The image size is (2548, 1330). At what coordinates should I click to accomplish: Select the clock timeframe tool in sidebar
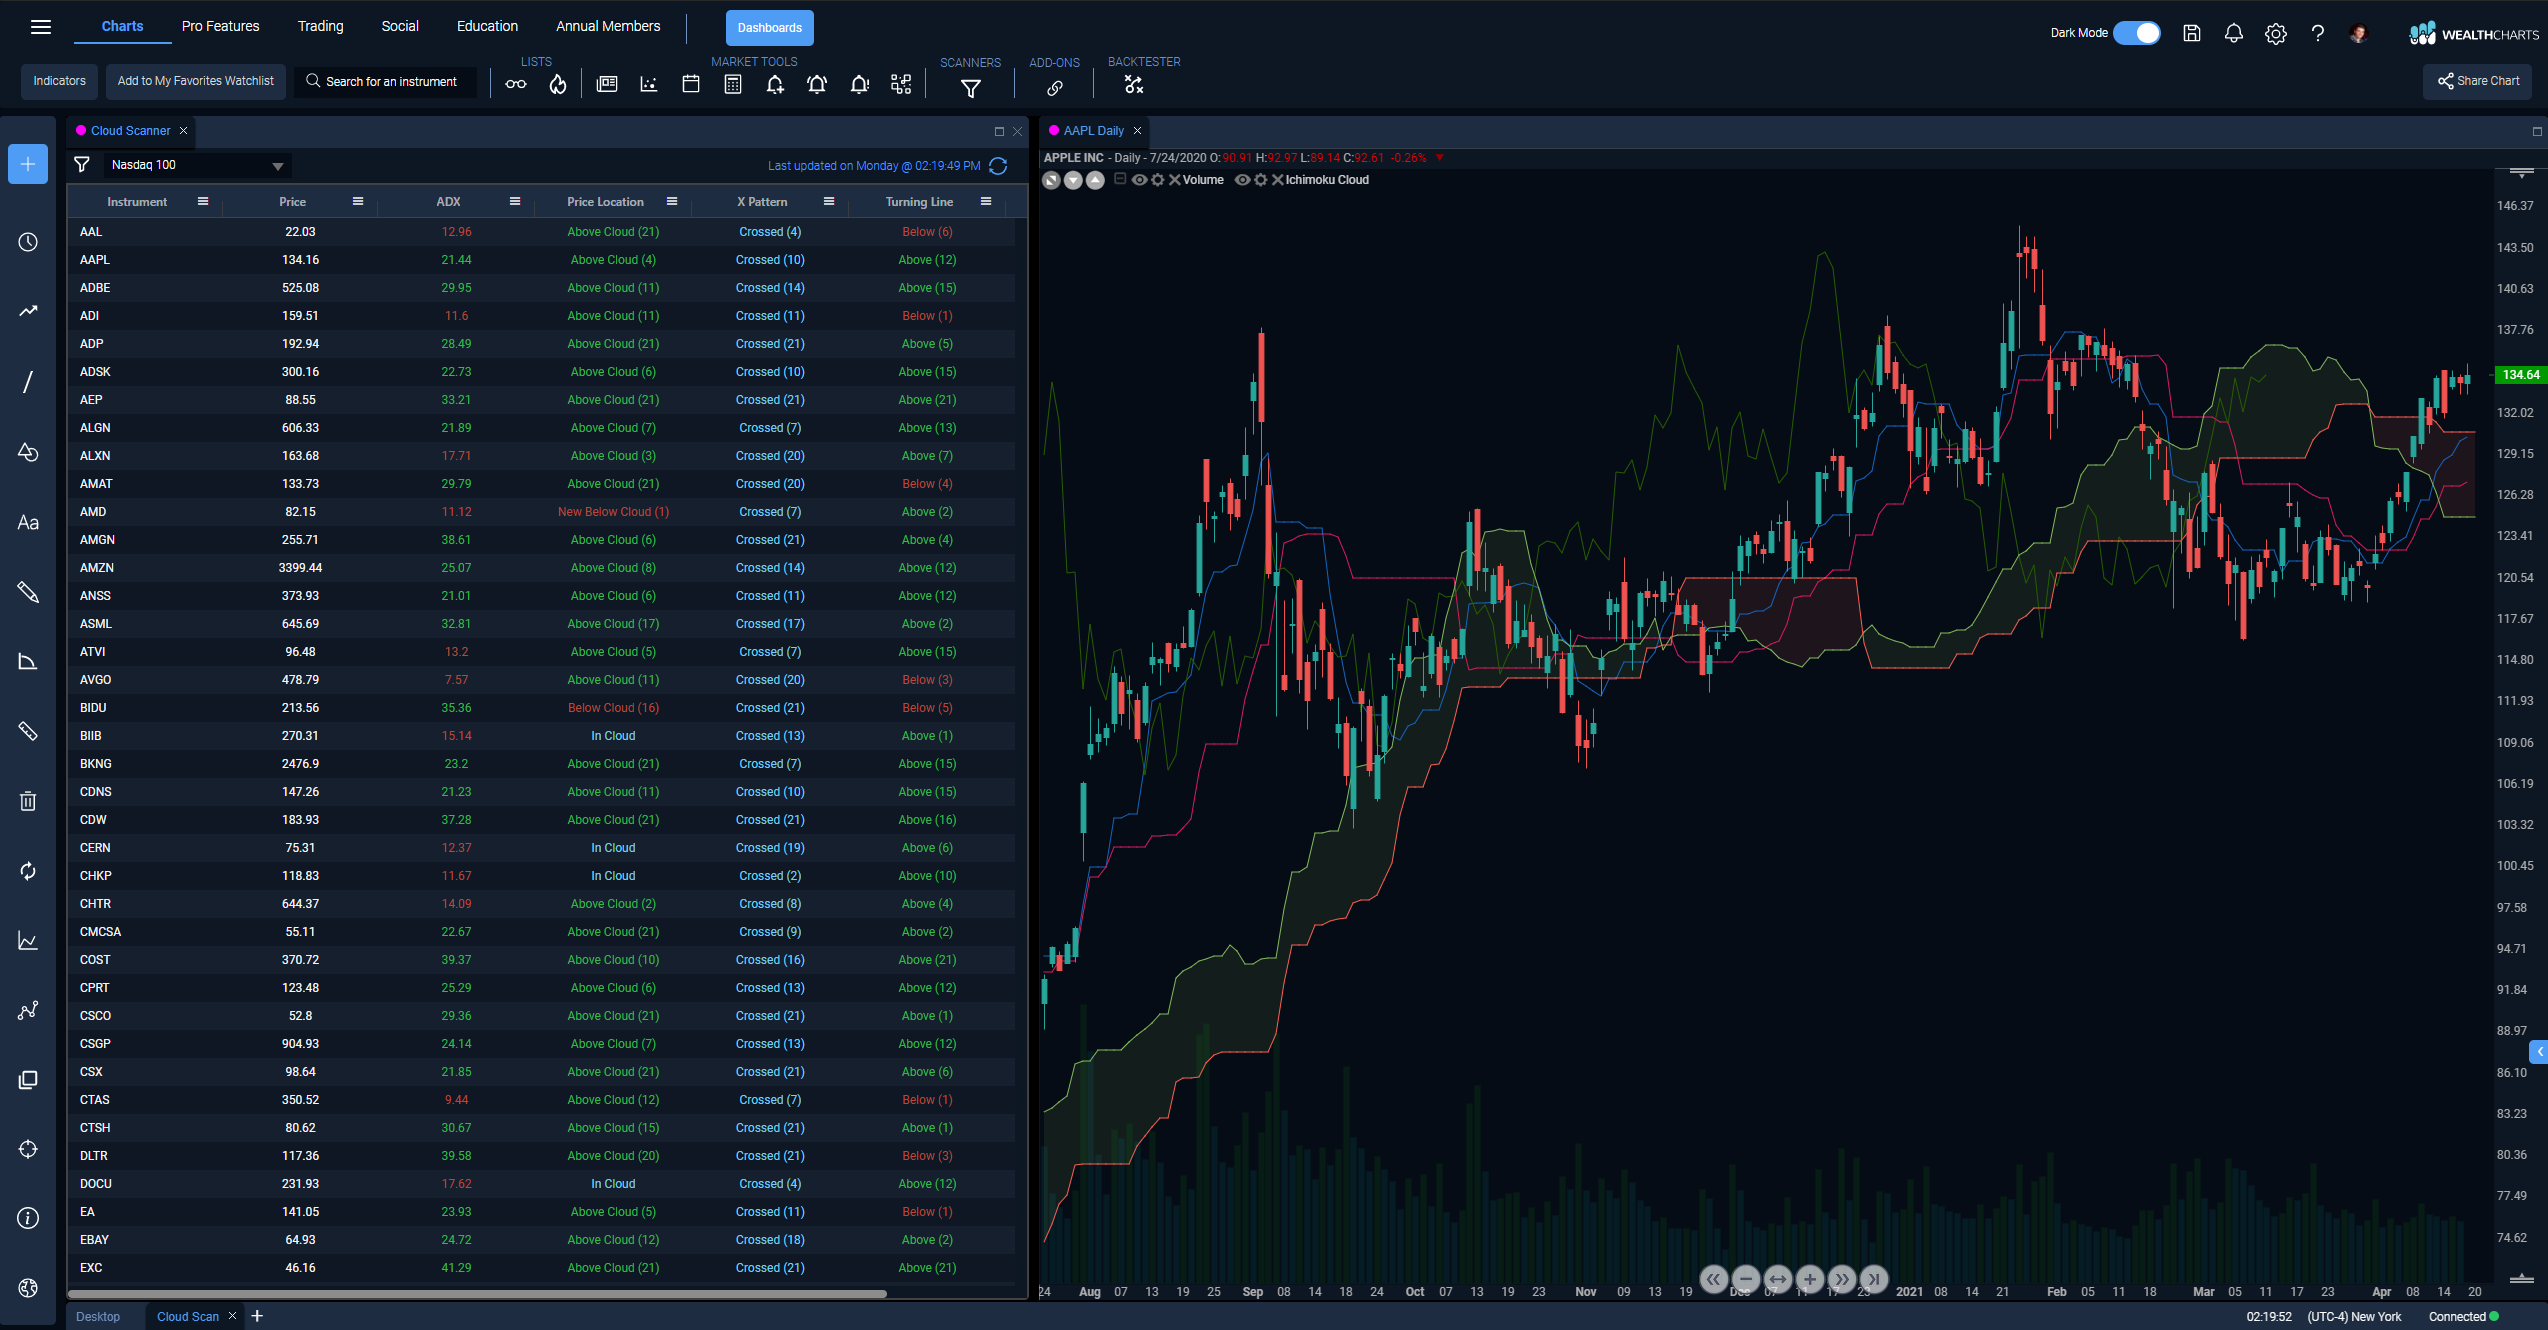28,242
